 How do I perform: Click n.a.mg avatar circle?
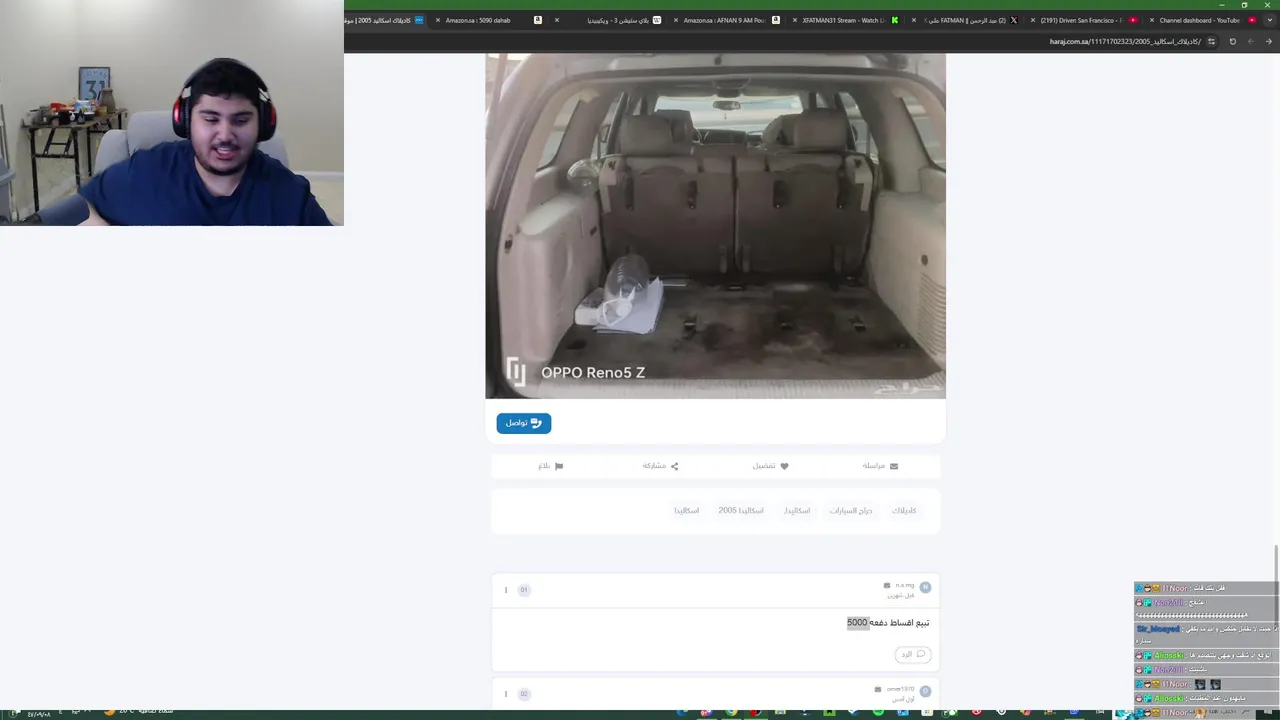point(925,587)
